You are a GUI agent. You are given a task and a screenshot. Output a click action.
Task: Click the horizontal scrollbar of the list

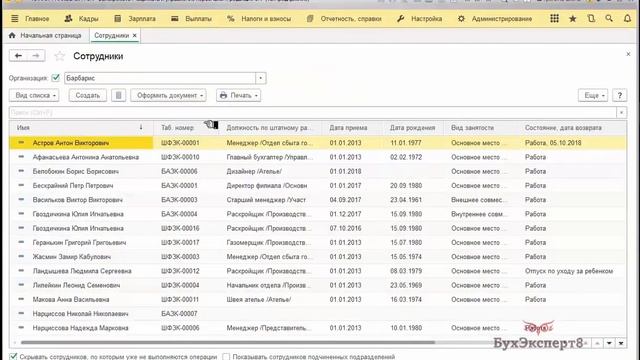pyautogui.click(x=228, y=342)
